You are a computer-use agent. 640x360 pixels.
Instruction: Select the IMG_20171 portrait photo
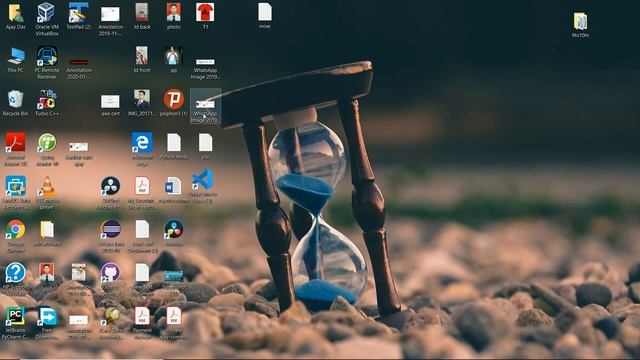point(142,103)
